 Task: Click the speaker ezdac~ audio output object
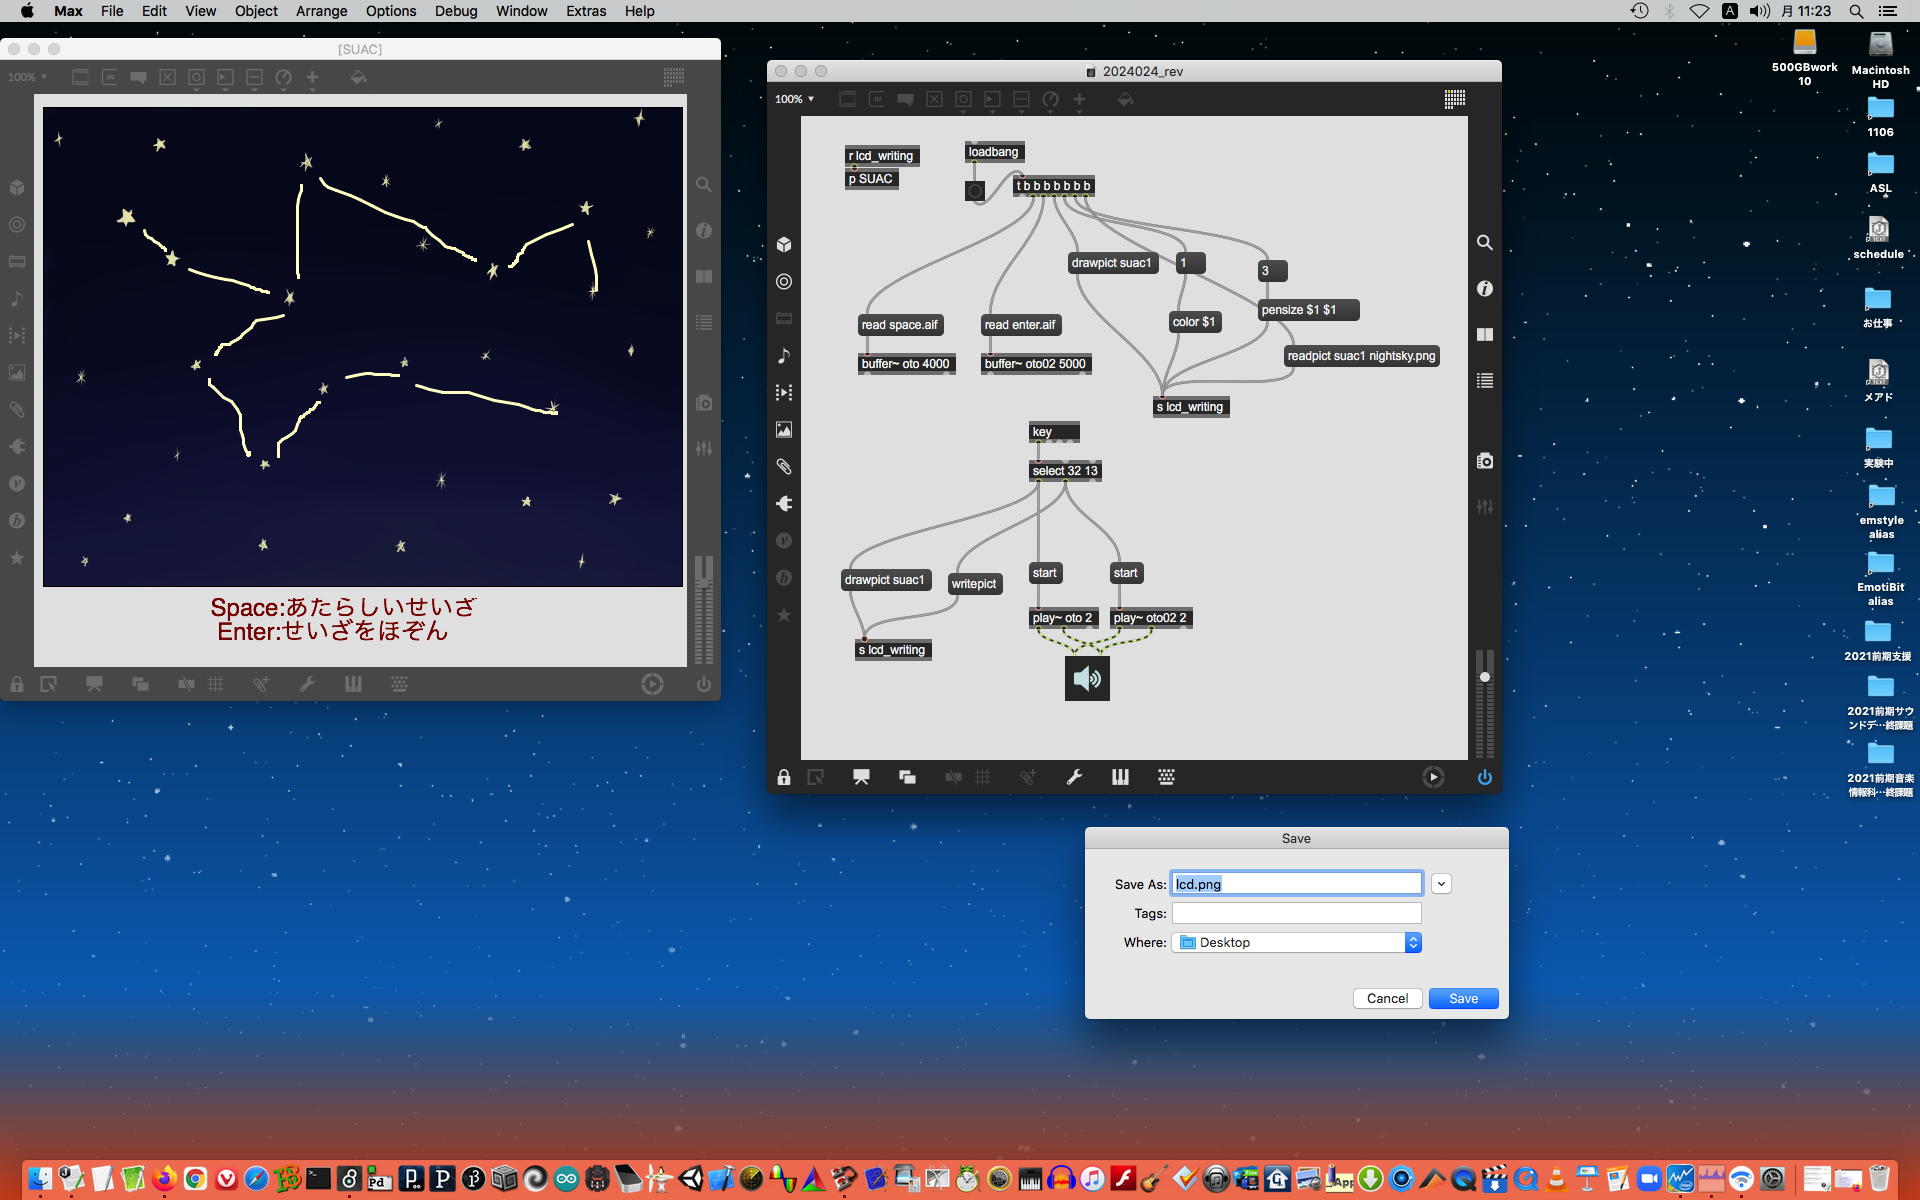point(1087,679)
